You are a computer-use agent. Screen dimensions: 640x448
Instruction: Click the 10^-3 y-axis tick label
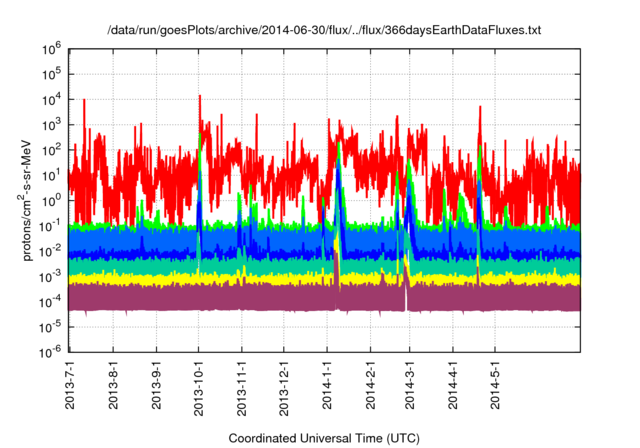(x=50, y=276)
